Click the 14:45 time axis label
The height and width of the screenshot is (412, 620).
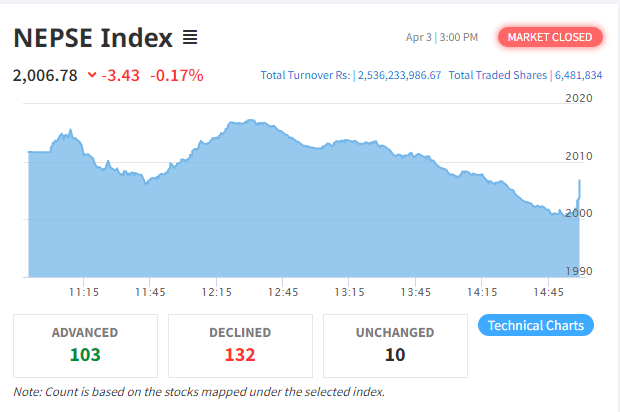tap(548, 292)
